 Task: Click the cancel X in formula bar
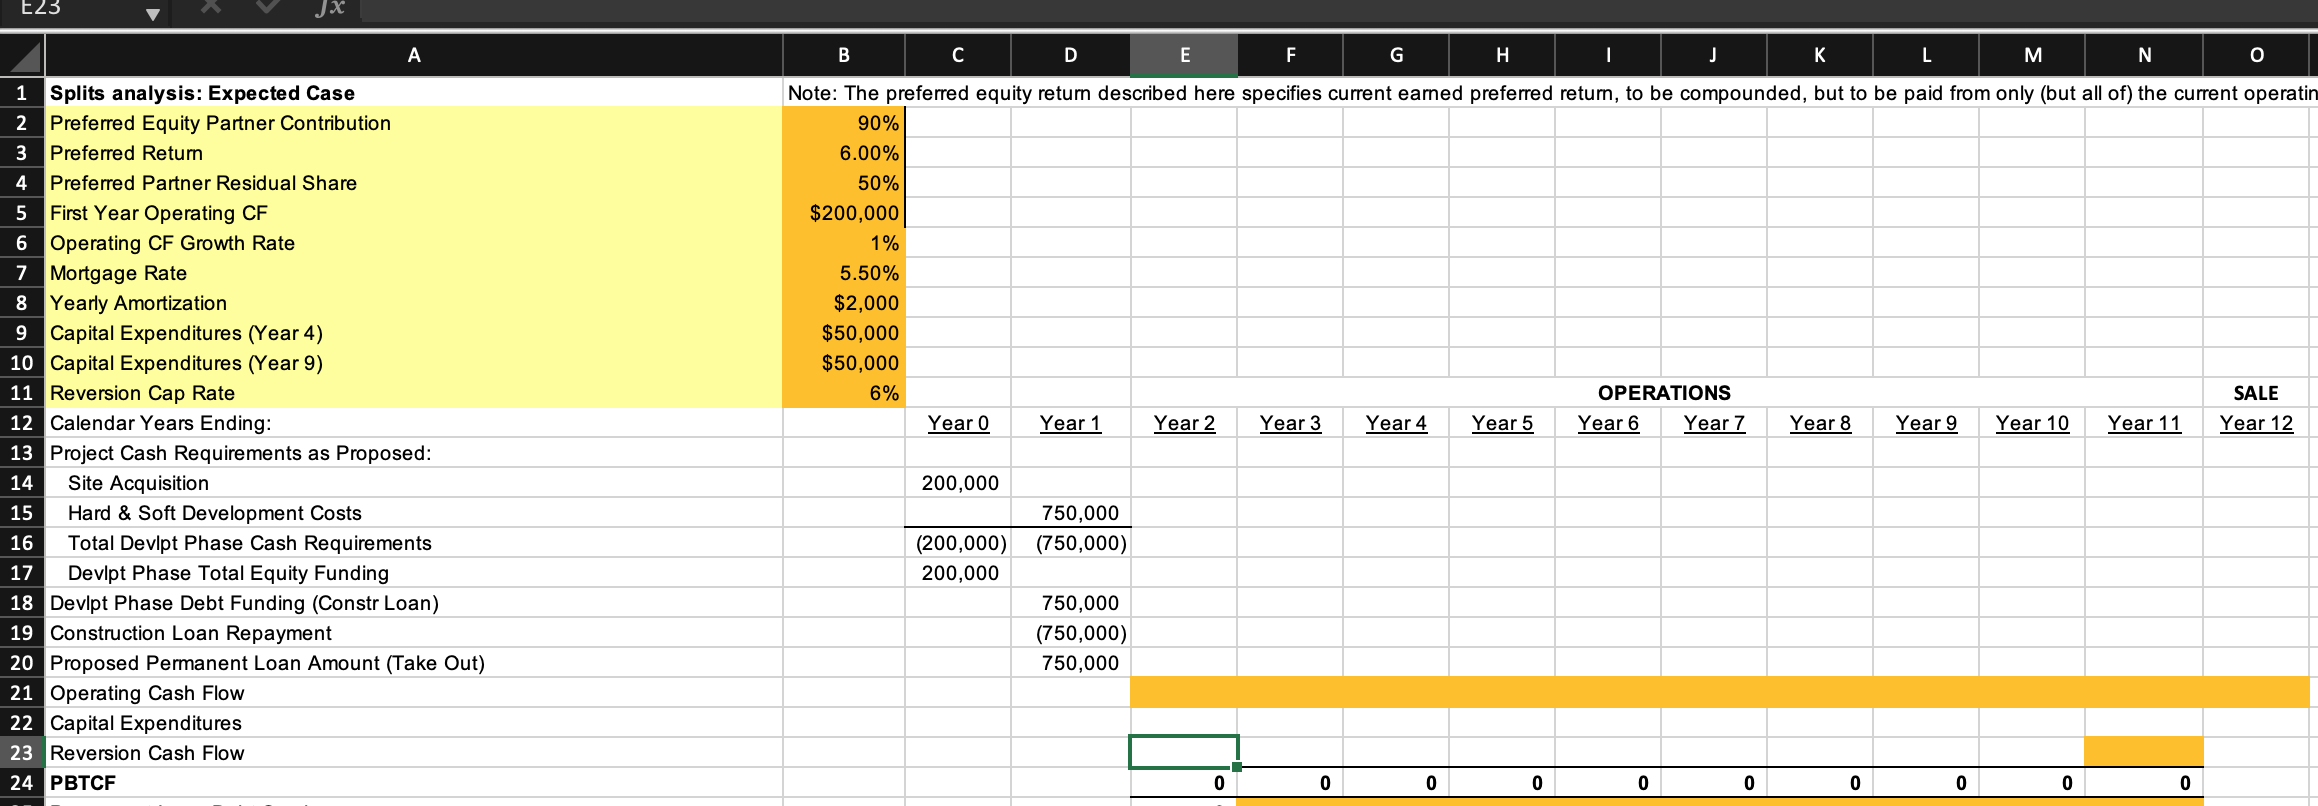point(212,8)
